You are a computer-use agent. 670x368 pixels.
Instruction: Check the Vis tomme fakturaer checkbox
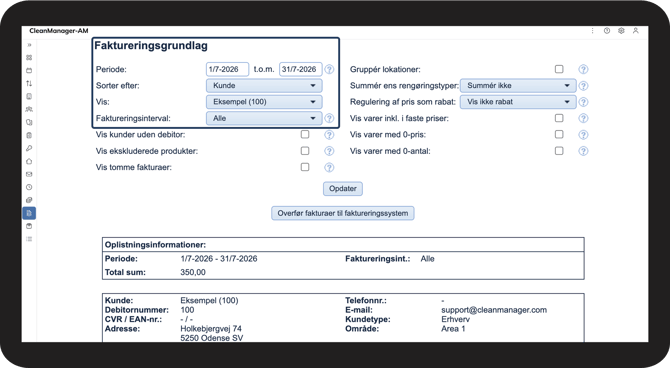tap(305, 167)
